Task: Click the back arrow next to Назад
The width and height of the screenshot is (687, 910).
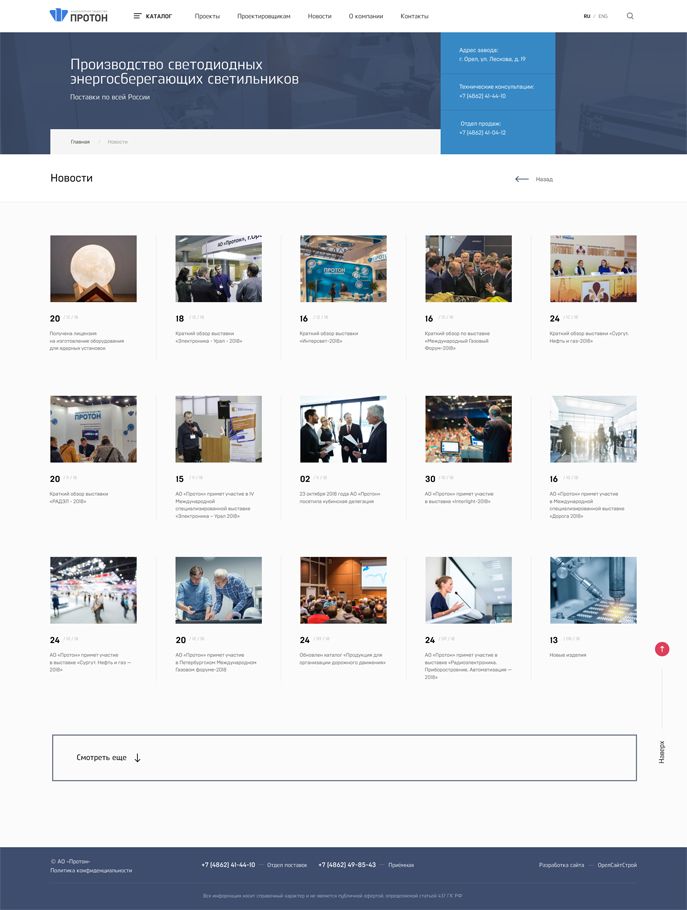Action: [x=521, y=179]
